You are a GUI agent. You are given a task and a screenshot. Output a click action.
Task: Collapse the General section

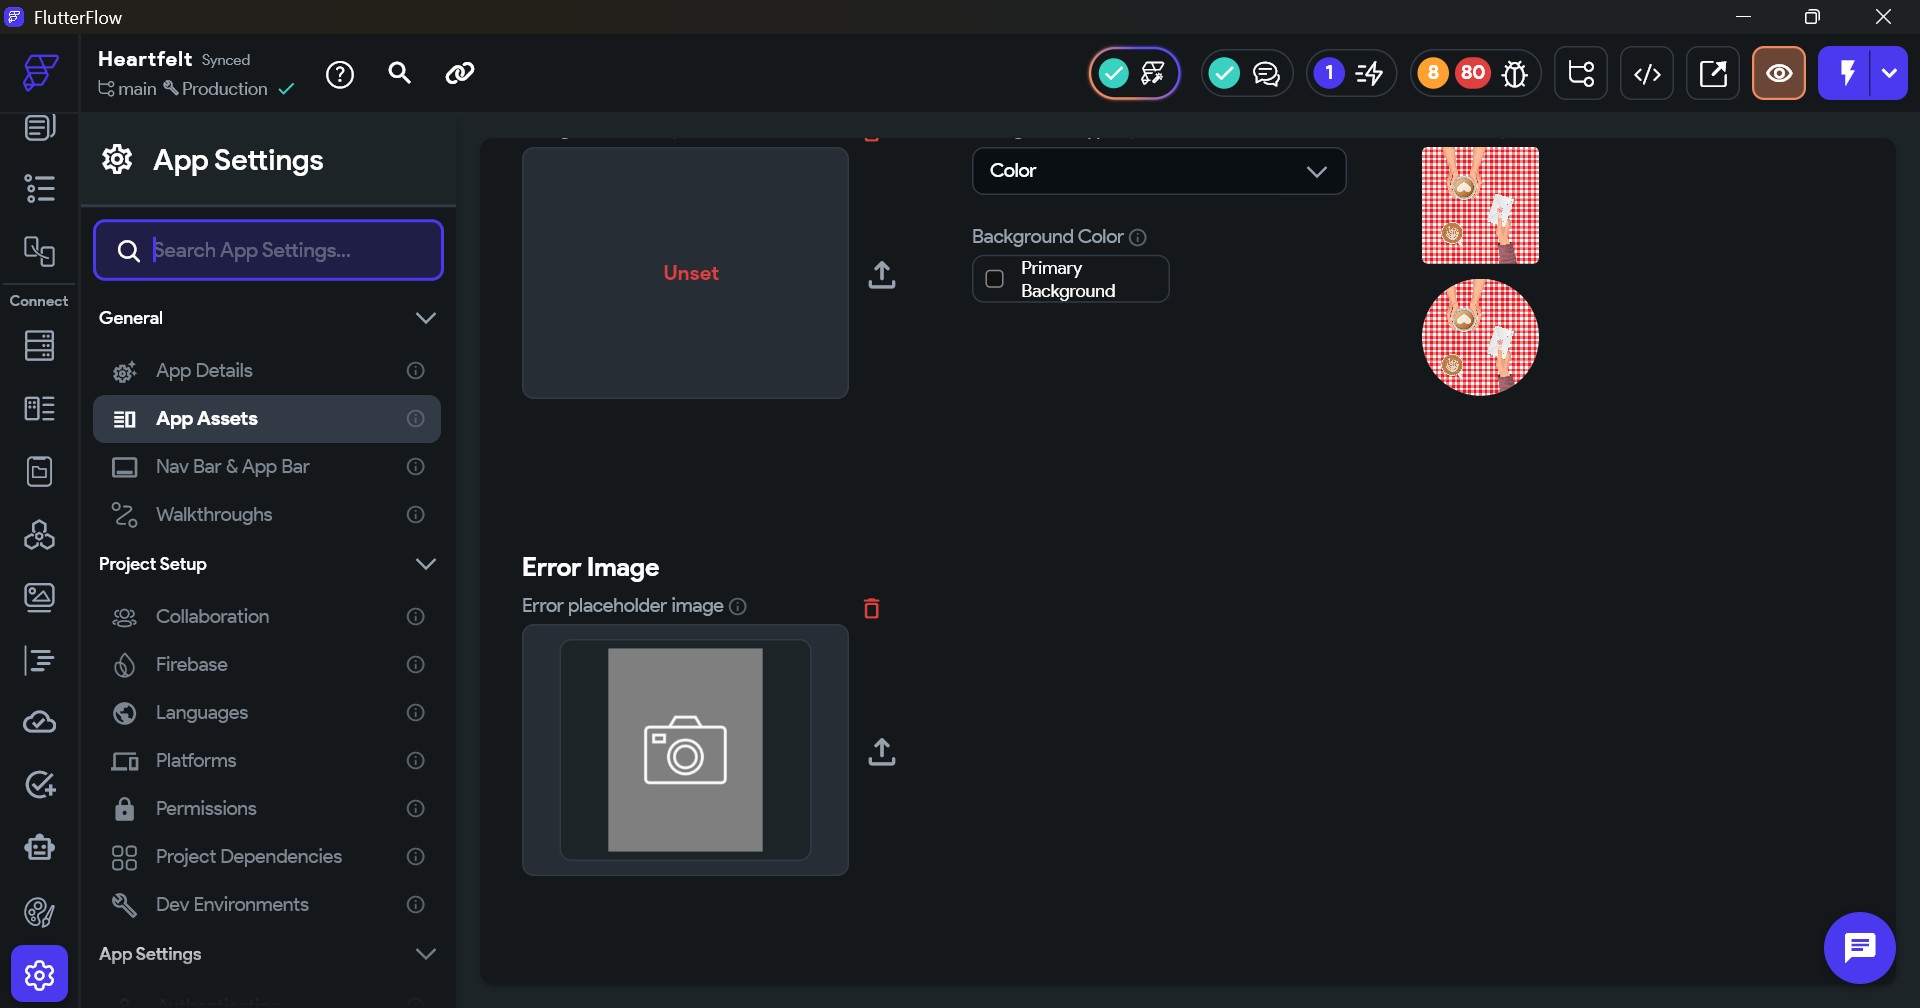pyautogui.click(x=425, y=318)
